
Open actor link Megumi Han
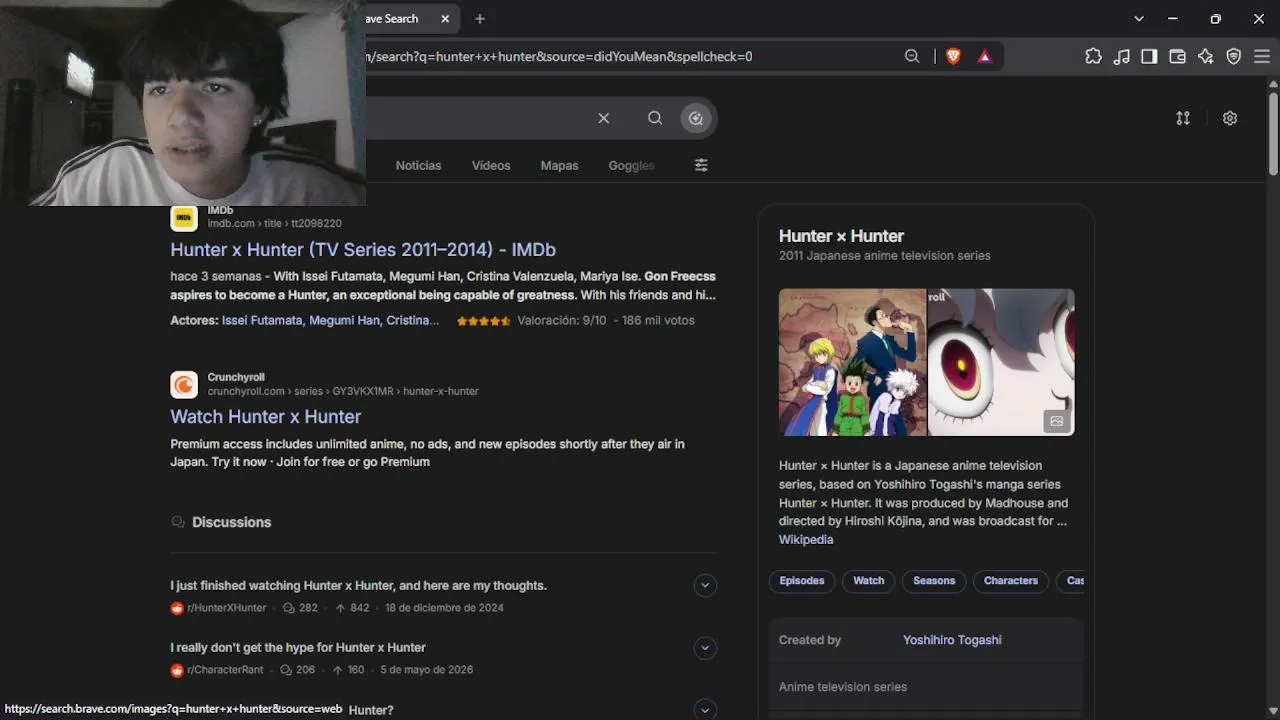[344, 321]
